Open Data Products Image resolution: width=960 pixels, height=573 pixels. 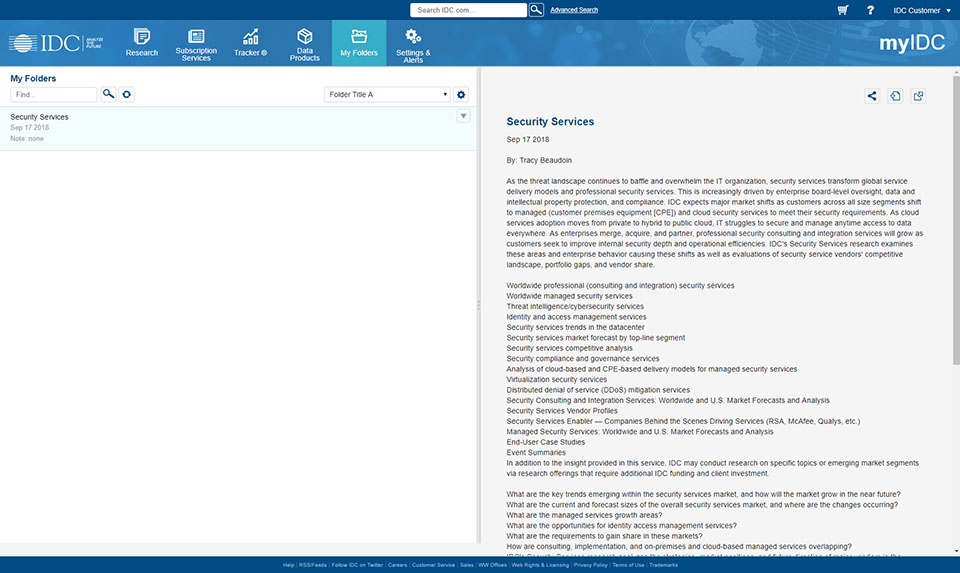(x=304, y=44)
